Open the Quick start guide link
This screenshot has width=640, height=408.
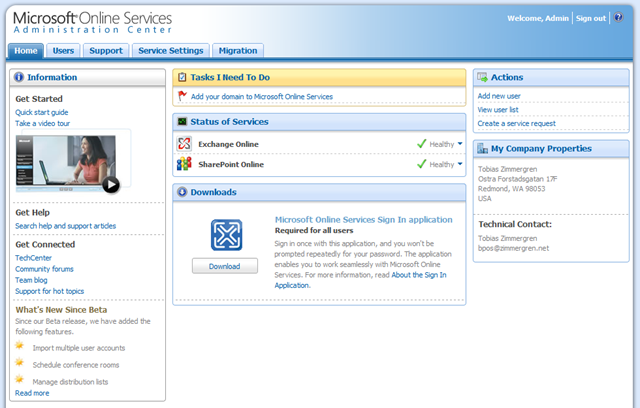click(42, 112)
